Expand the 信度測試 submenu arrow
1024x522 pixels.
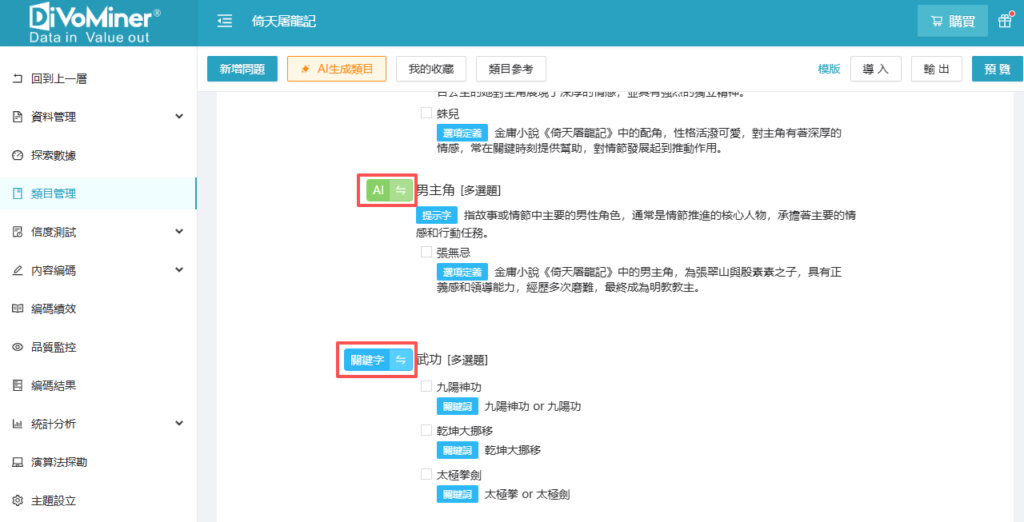click(179, 232)
